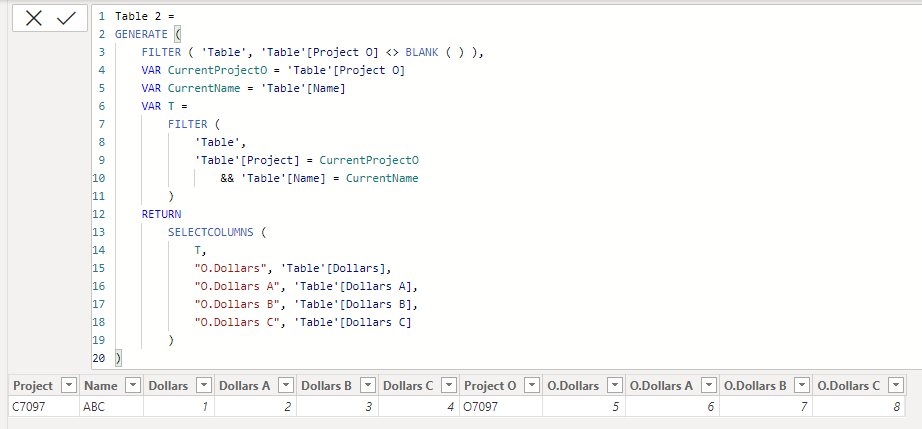The image size is (922, 429).
Task: Open the Dollars C column filter dropdown
Action: click(449, 386)
